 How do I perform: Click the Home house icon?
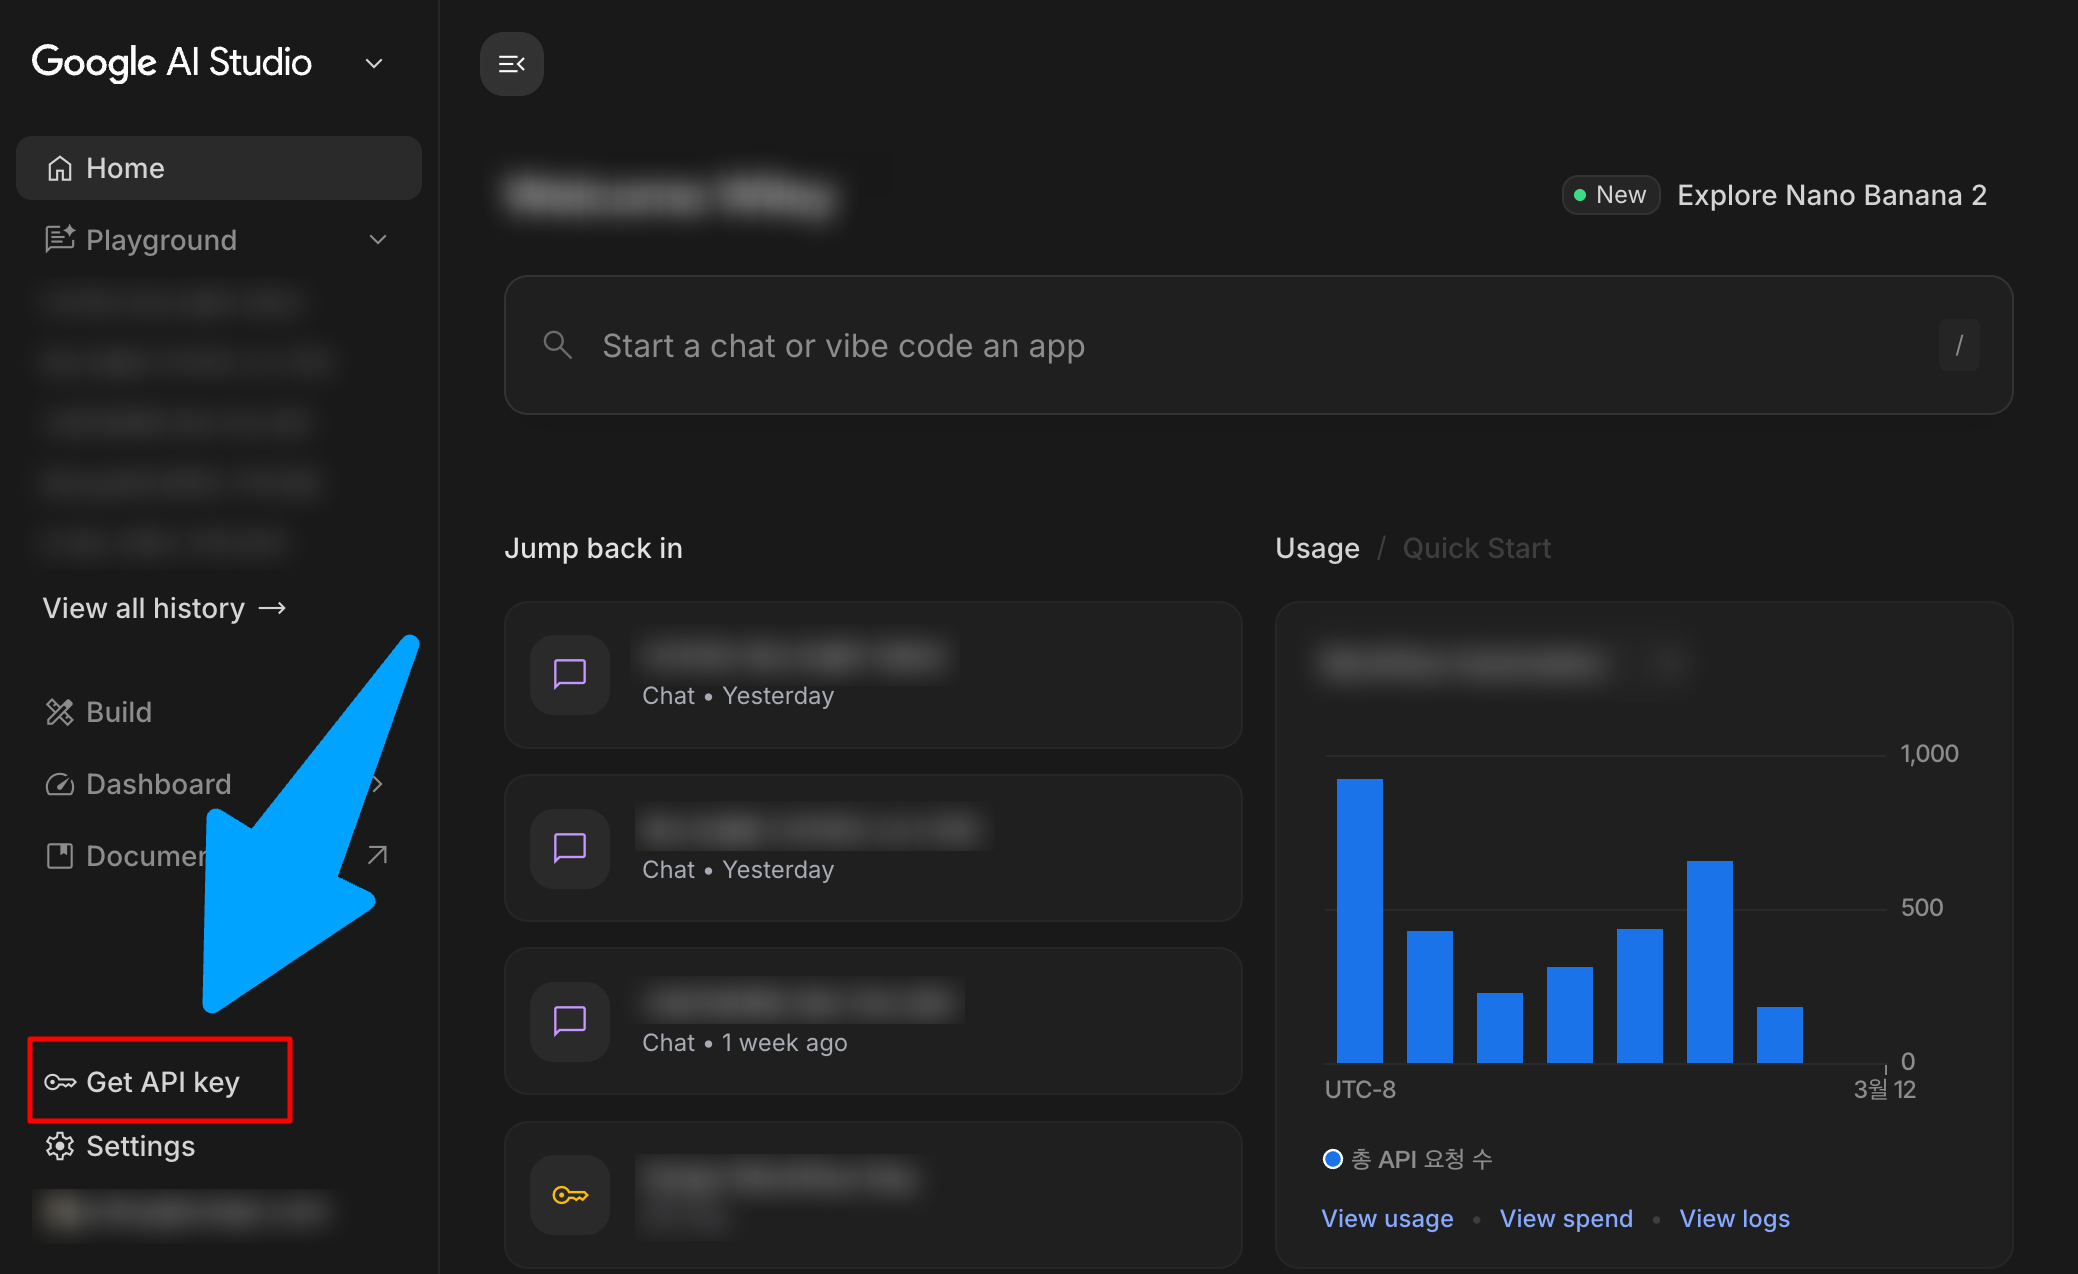point(60,168)
